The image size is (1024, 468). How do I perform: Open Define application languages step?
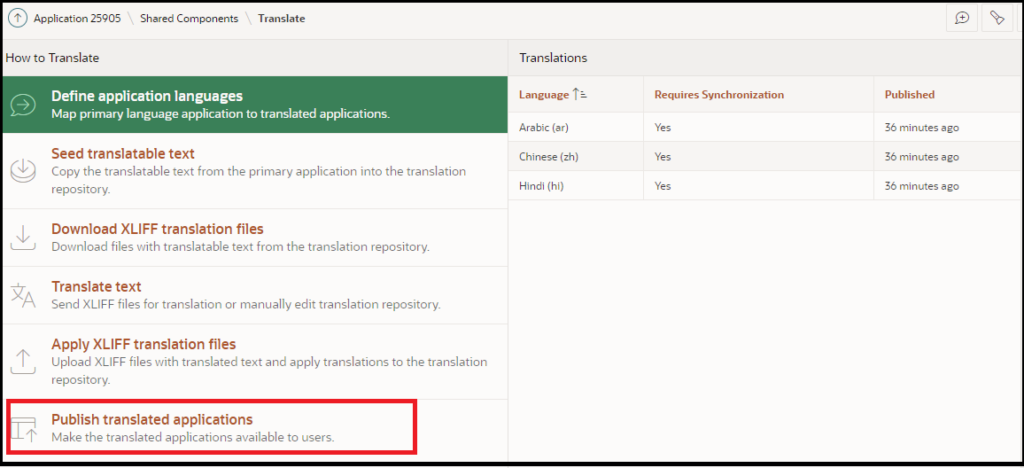[x=147, y=97]
